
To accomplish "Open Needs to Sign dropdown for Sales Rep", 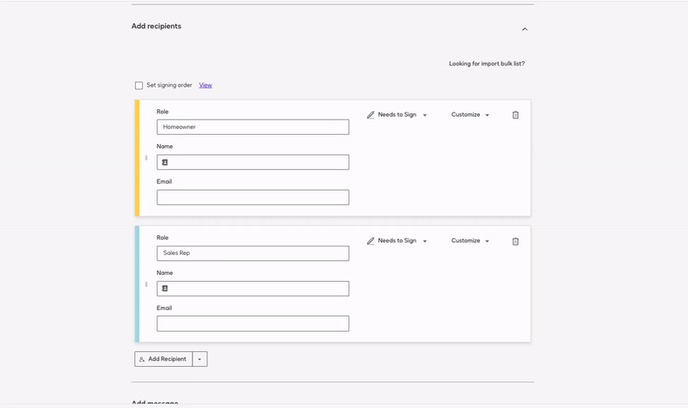I will [397, 241].
